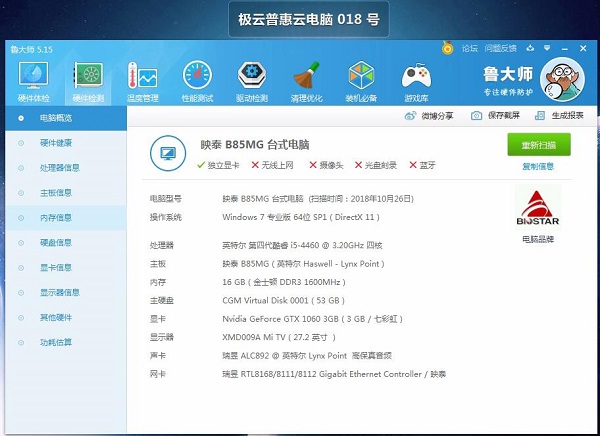Image resolution: width=600 pixels, height=436 pixels.
Task: Click the 极云普惠云电脑 018 号 banner
Action: (x=309, y=19)
